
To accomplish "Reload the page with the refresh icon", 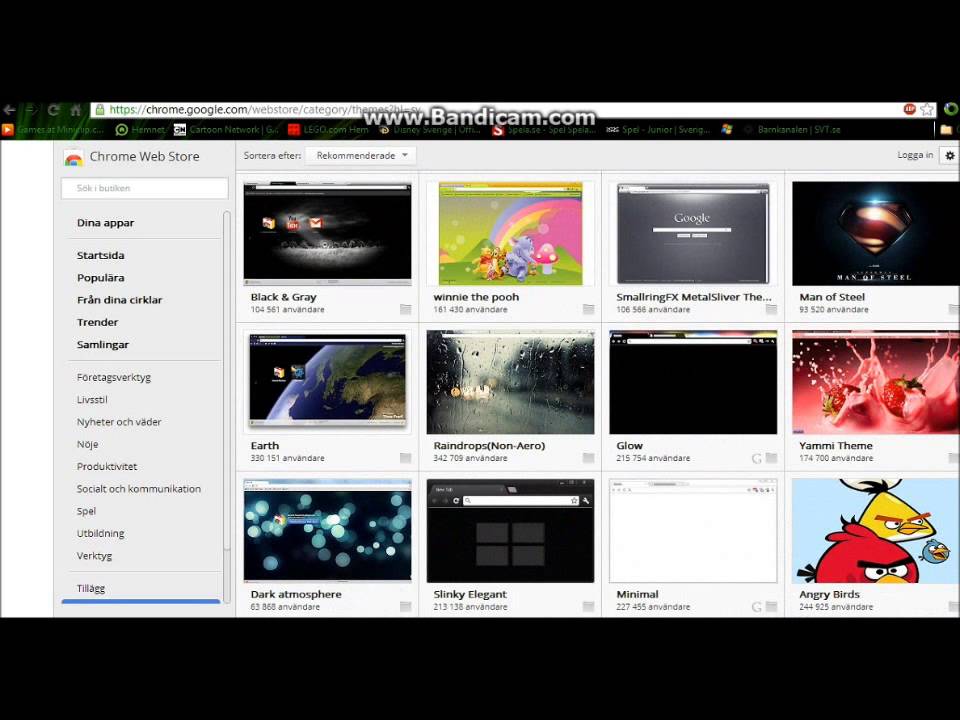I will (53, 110).
